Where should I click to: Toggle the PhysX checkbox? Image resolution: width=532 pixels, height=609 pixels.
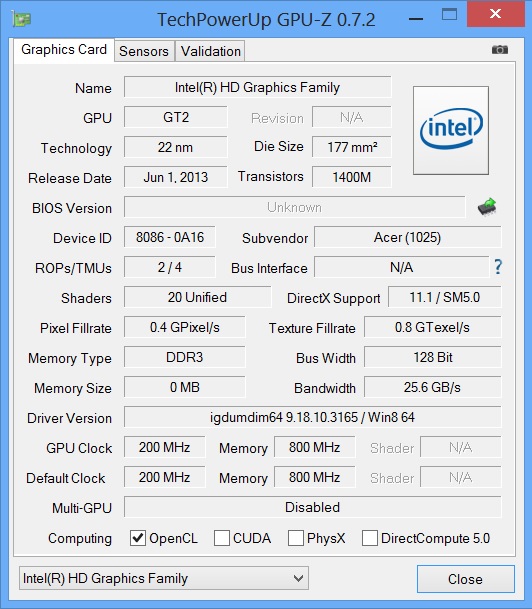pos(296,538)
